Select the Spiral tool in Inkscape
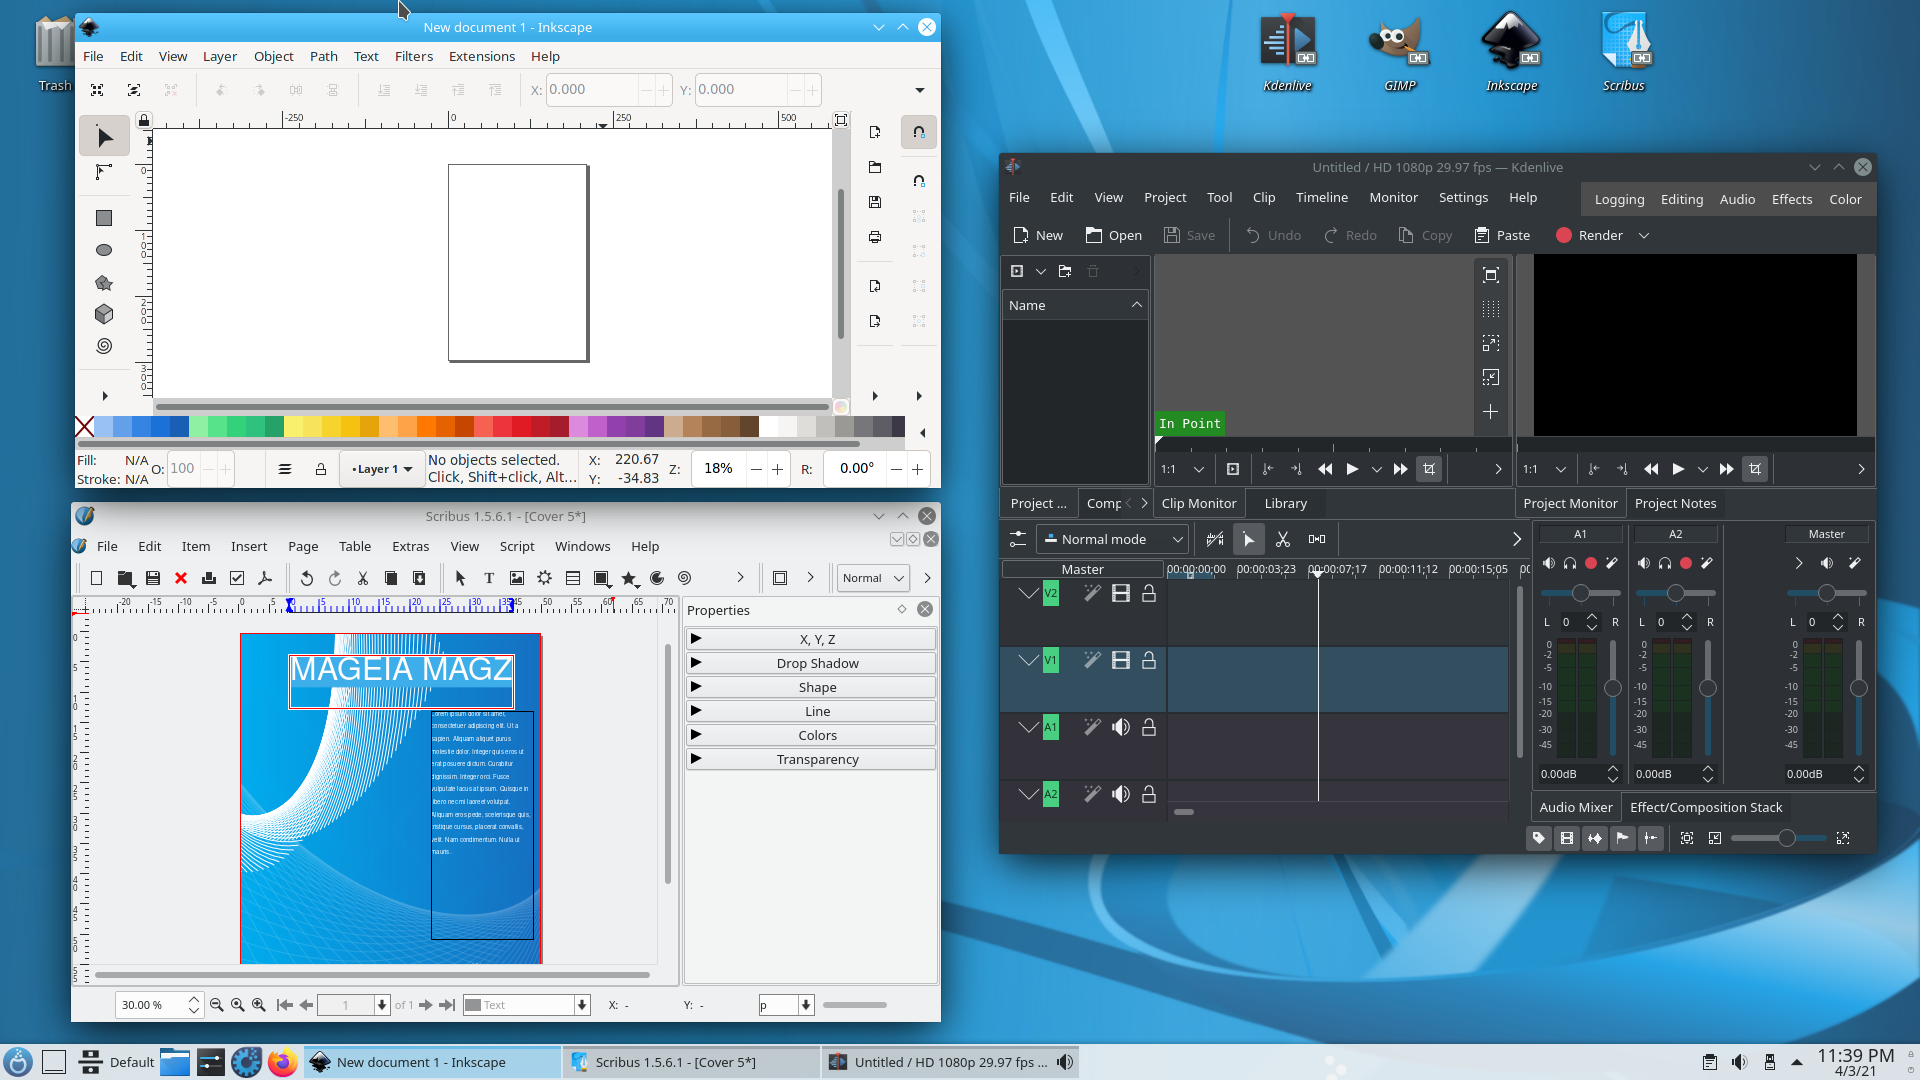This screenshot has width=1920, height=1080. pyautogui.click(x=104, y=346)
